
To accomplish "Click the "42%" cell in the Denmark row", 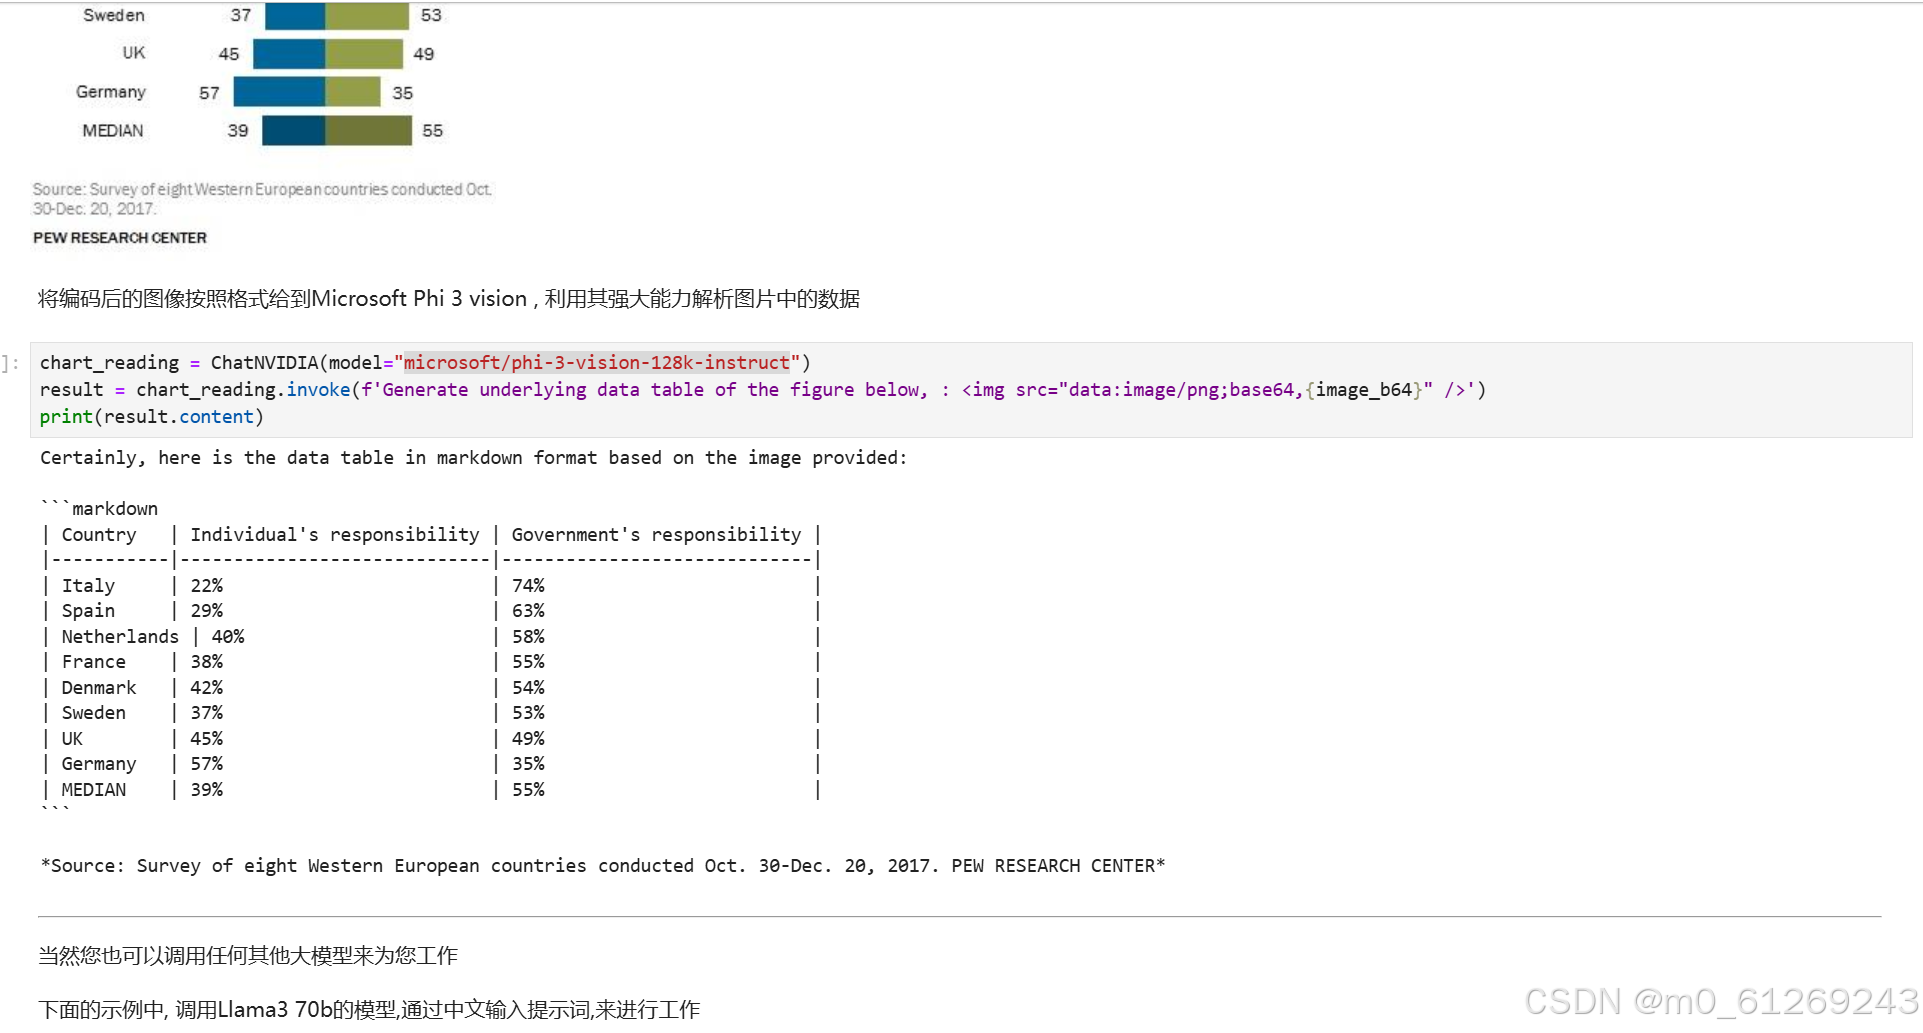I will [x=207, y=688].
